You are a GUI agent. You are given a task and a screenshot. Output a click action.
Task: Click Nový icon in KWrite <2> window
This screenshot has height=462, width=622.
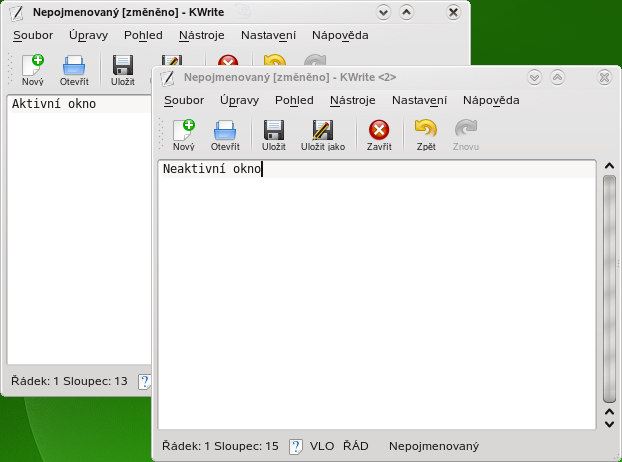pyautogui.click(x=184, y=130)
